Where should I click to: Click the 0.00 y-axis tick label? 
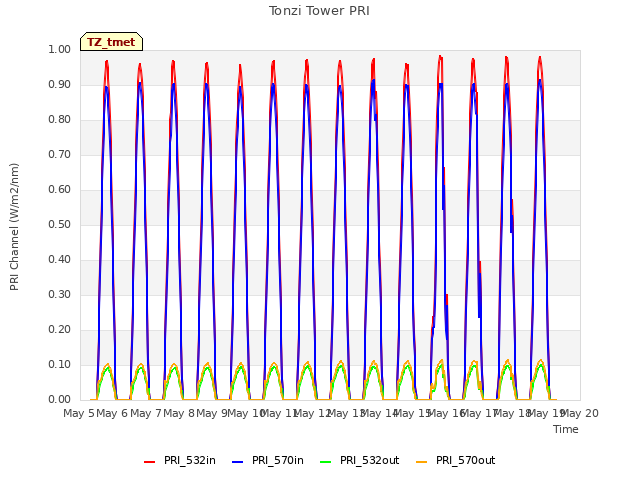60,400
